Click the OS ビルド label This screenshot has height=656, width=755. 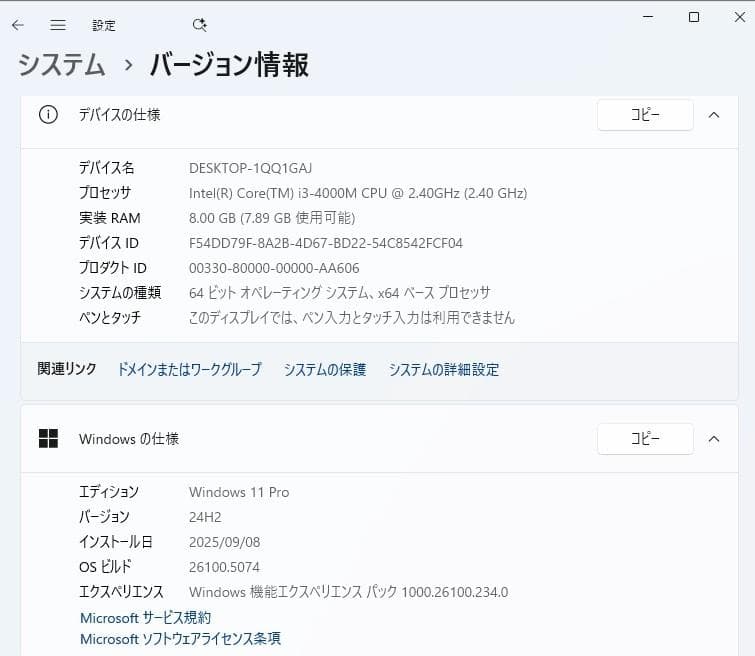(x=105, y=567)
